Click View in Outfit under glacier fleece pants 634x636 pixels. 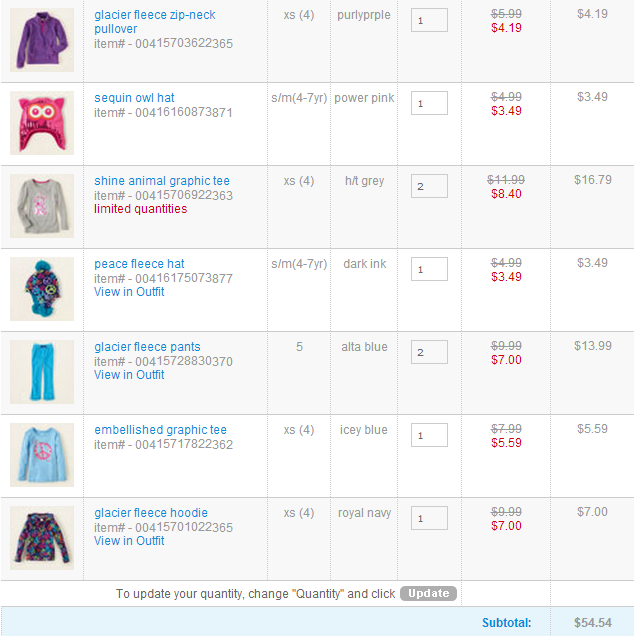point(129,375)
